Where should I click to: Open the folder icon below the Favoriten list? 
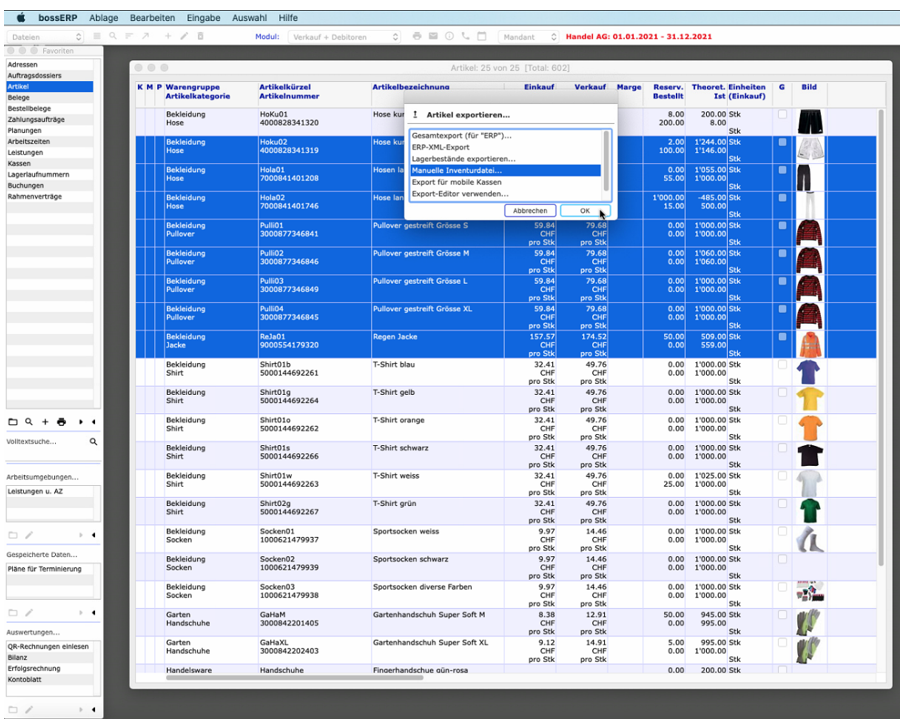(x=13, y=422)
